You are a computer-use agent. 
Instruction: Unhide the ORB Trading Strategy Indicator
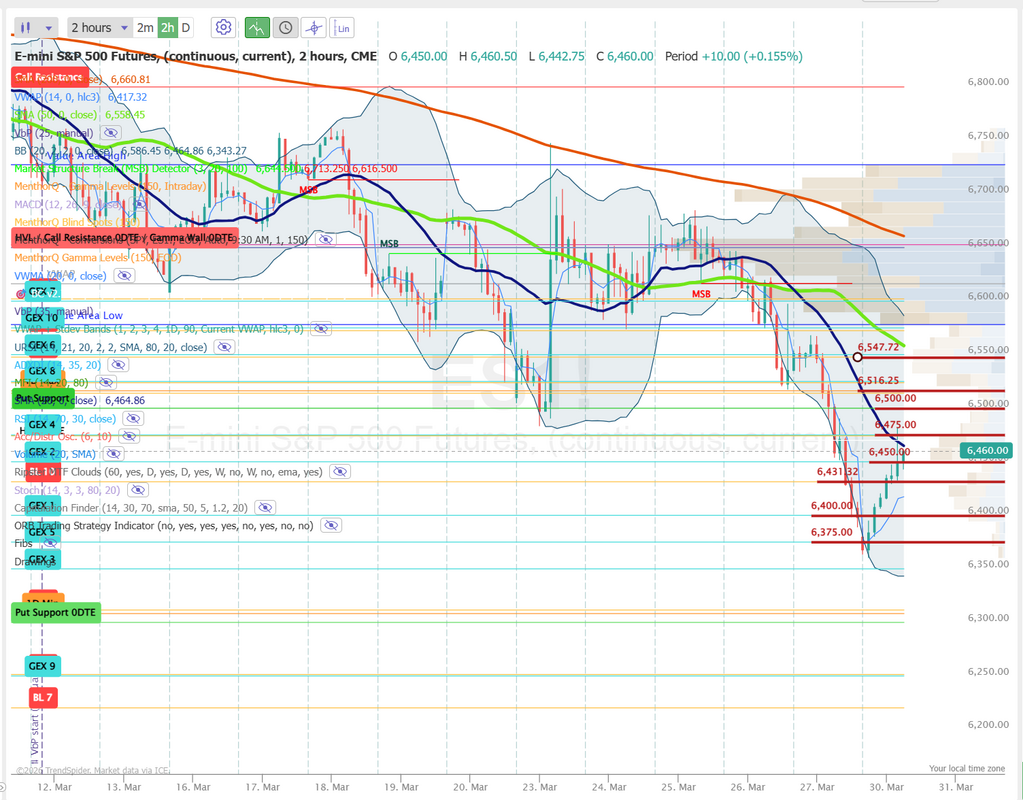tap(330, 526)
